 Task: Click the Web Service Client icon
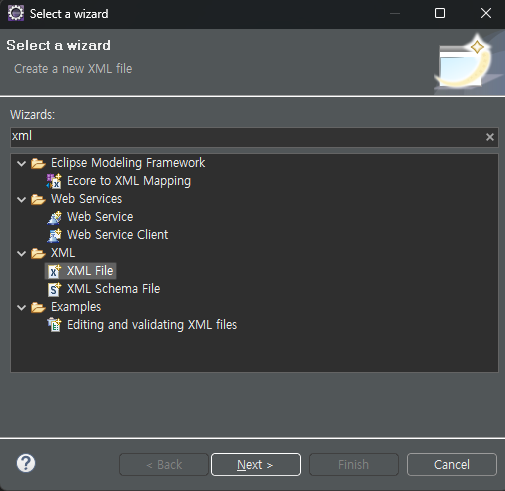(54, 235)
